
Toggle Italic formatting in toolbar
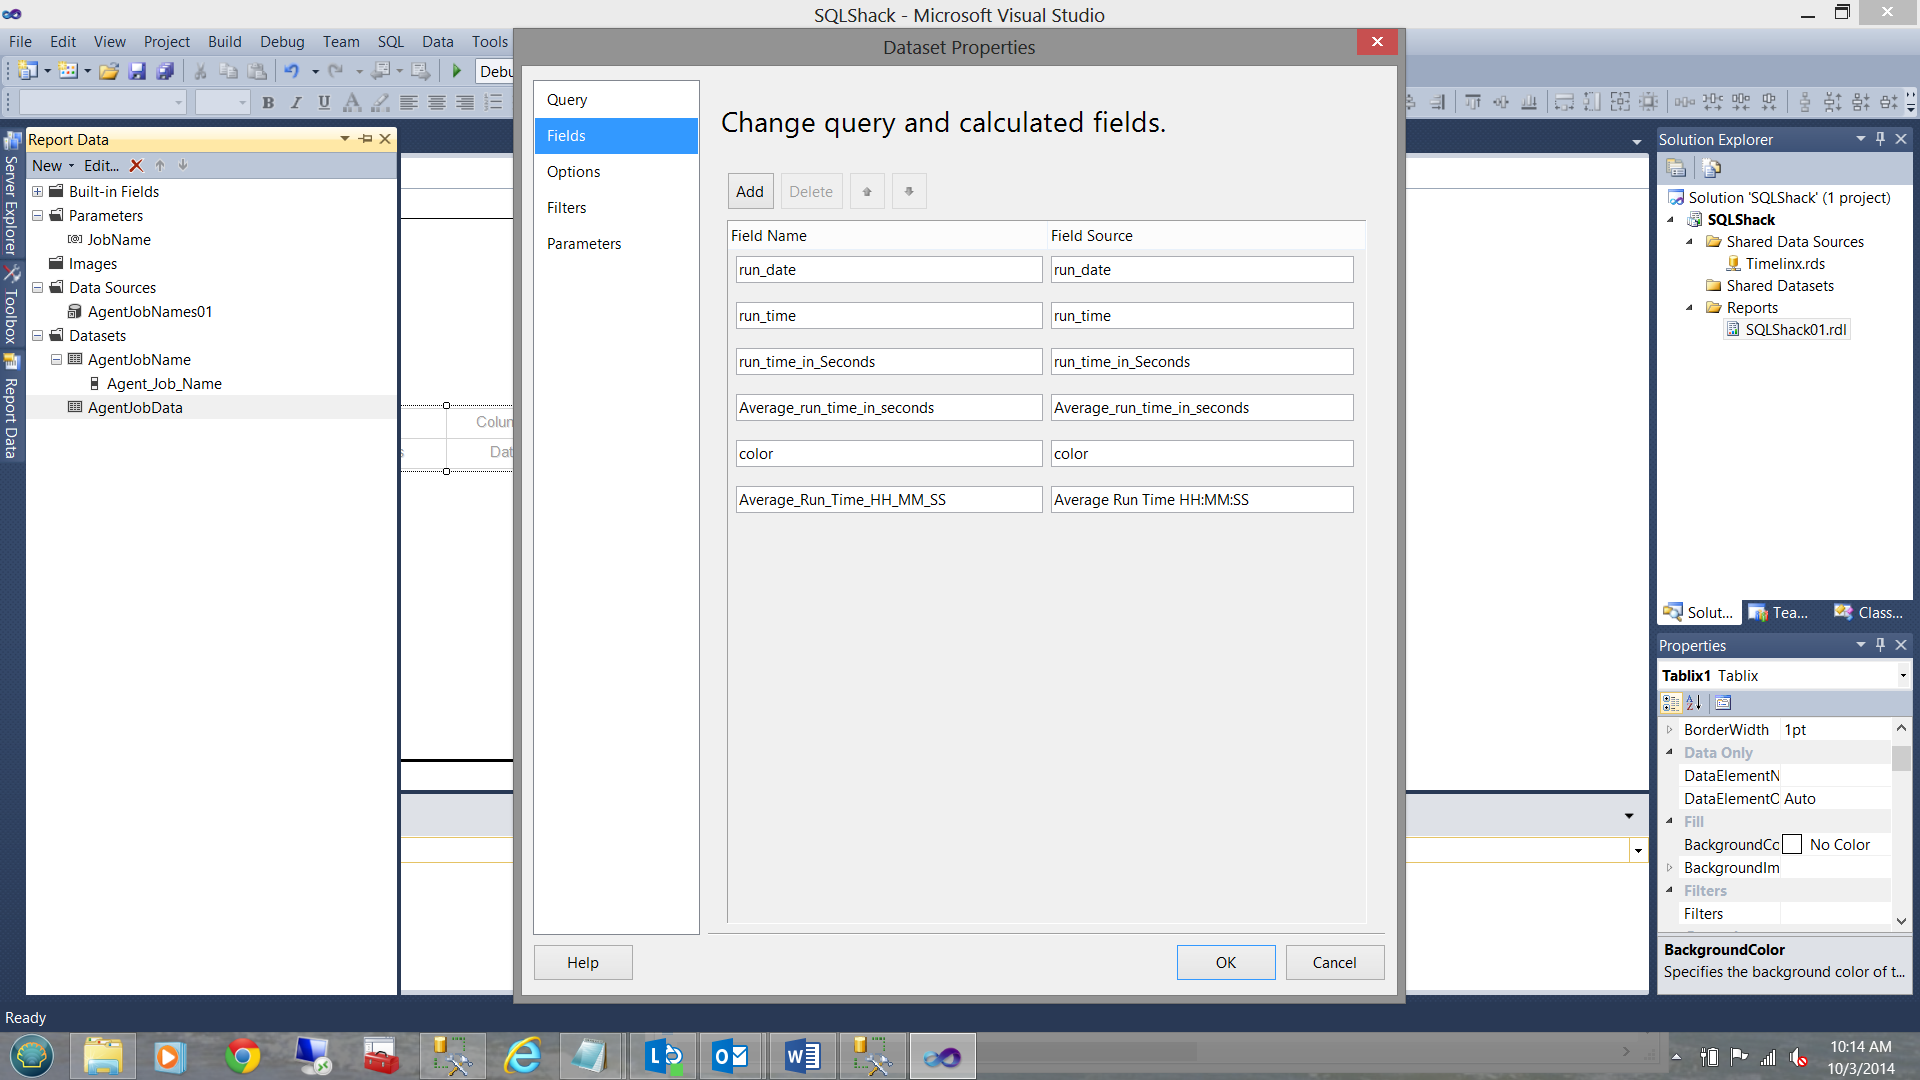coord(296,102)
